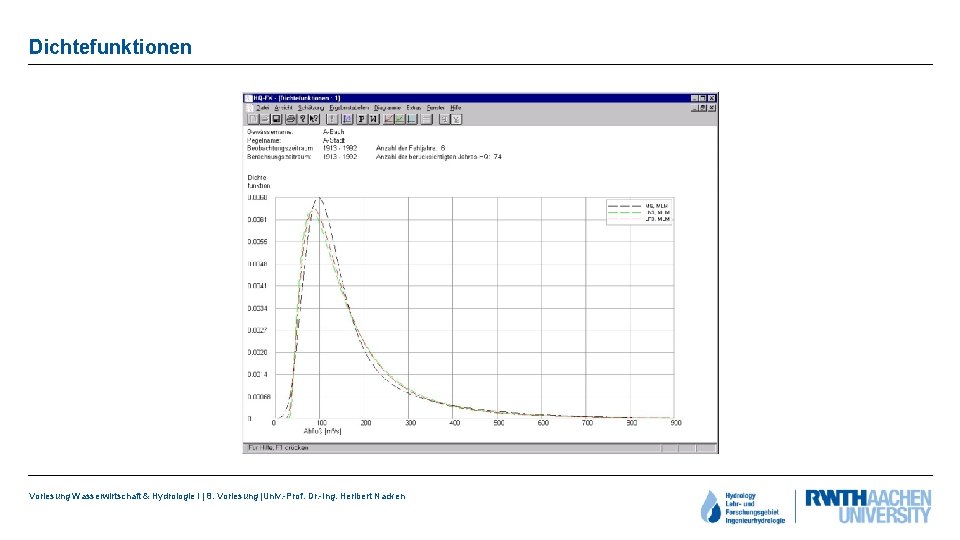The width and height of the screenshot is (960, 540).
Task: Click the exclamation mark toolbar icon
Action: point(332,119)
